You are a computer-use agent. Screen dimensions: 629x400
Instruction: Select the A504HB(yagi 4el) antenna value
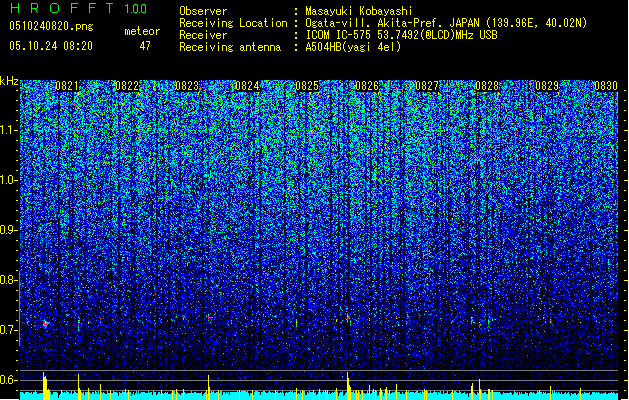click(x=353, y=47)
